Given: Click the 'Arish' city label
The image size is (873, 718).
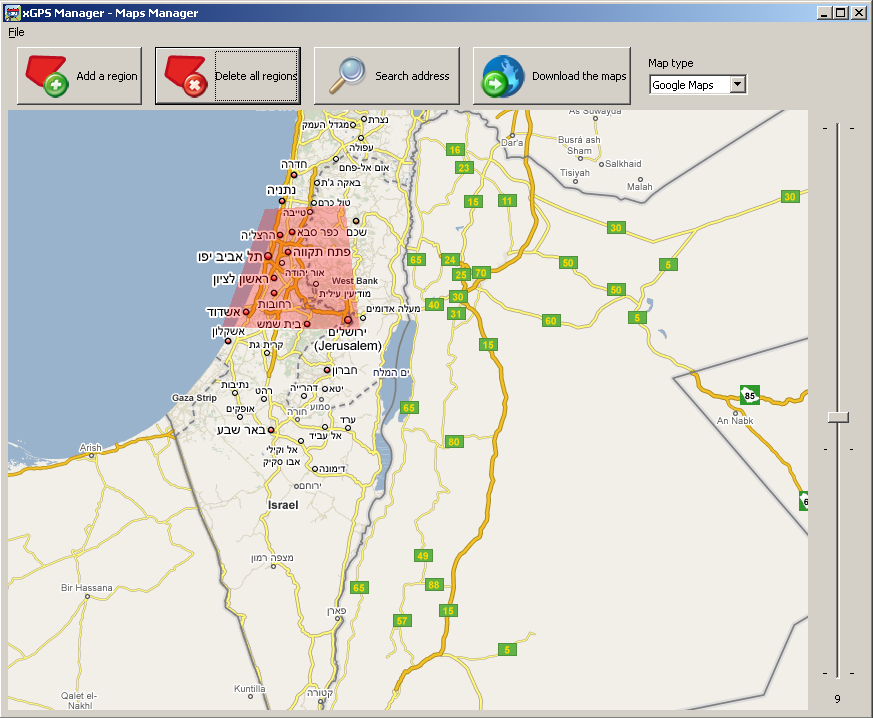Looking at the screenshot, I should (90, 447).
